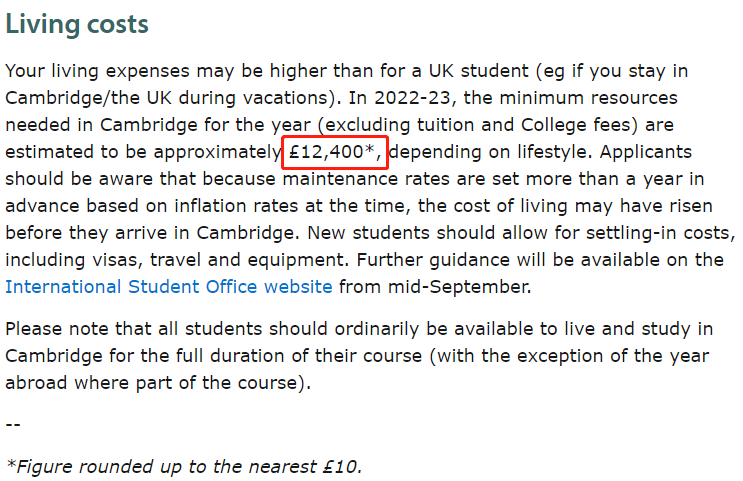The width and height of the screenshot is (743, 481).
Task: Click 'Please note' at the second paragraph start
Action: pos(52,330)
